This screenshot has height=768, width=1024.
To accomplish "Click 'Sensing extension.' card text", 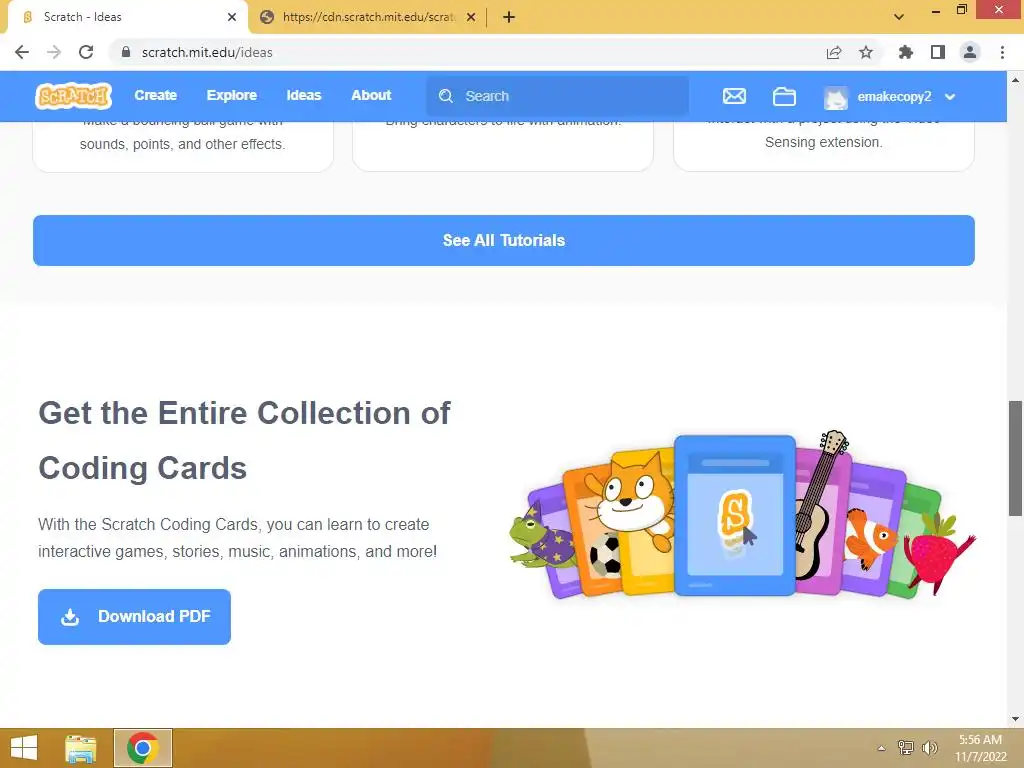I will coord(824,142).
